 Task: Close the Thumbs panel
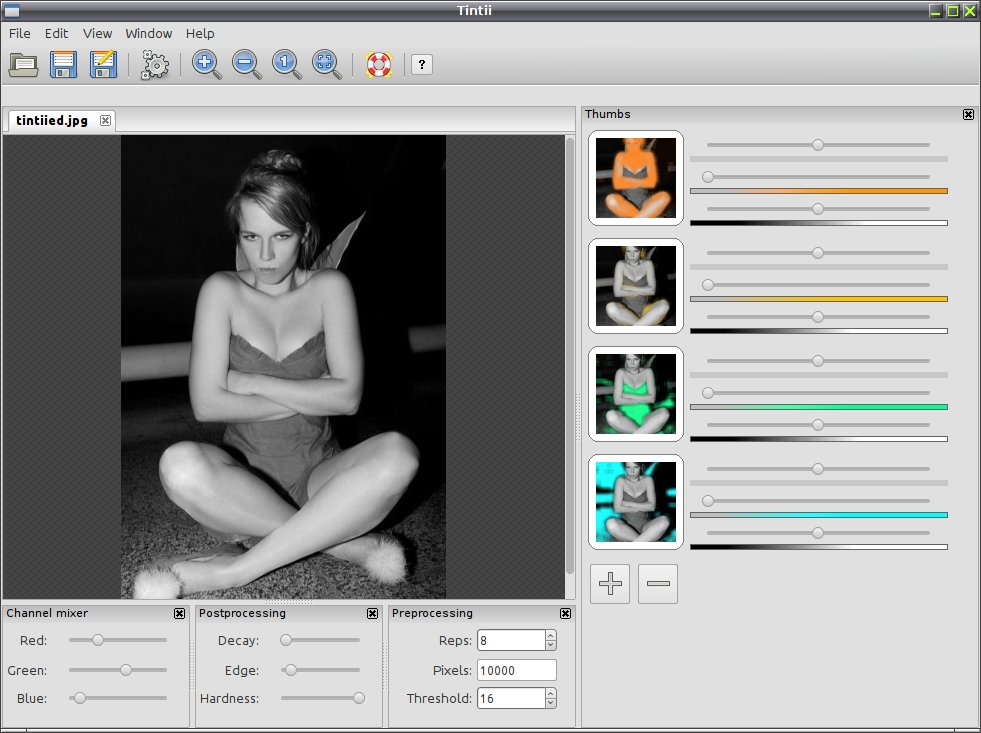(968, 114)
